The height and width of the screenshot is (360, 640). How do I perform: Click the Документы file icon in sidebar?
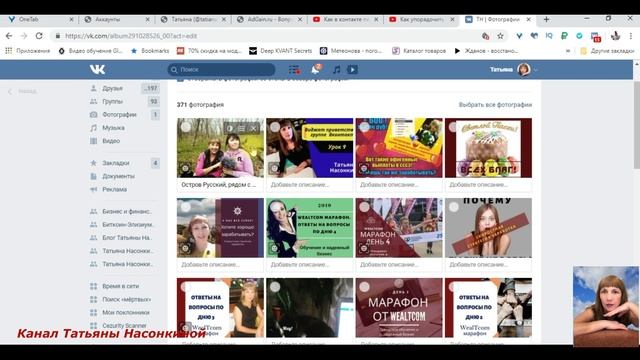(x=93, y=176)
